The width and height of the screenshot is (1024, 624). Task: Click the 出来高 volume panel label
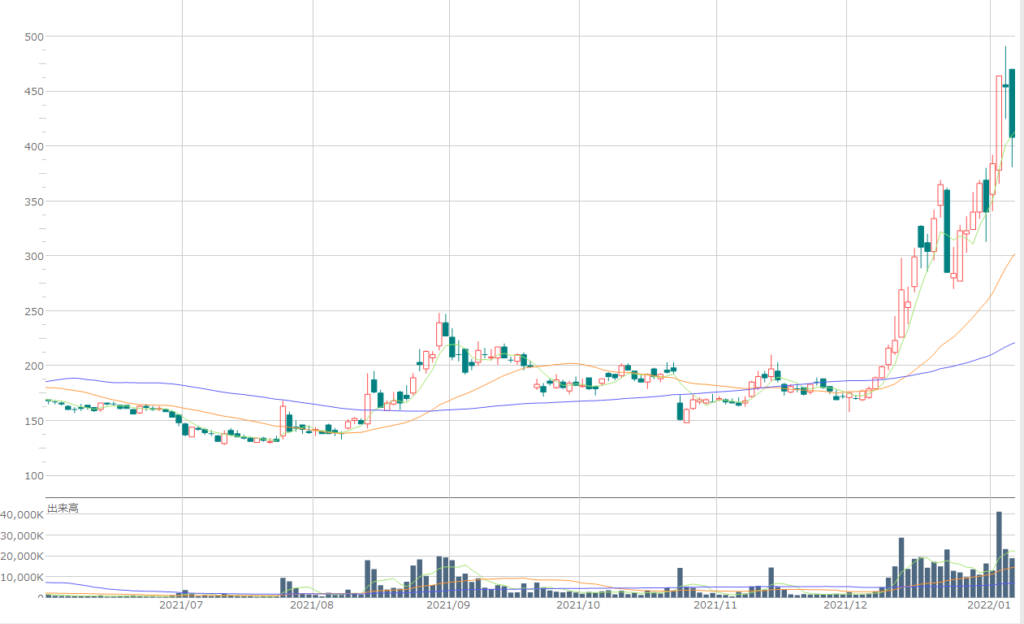pos(63,508)
